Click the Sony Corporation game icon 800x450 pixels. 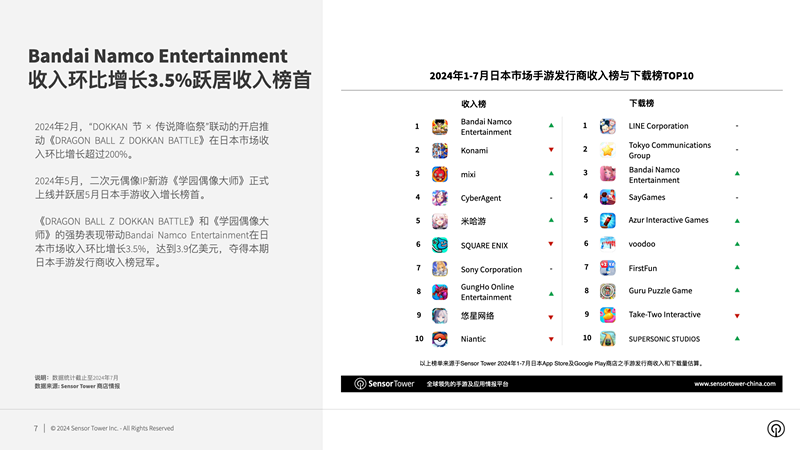pyautogui.click(x=440, y=269)
